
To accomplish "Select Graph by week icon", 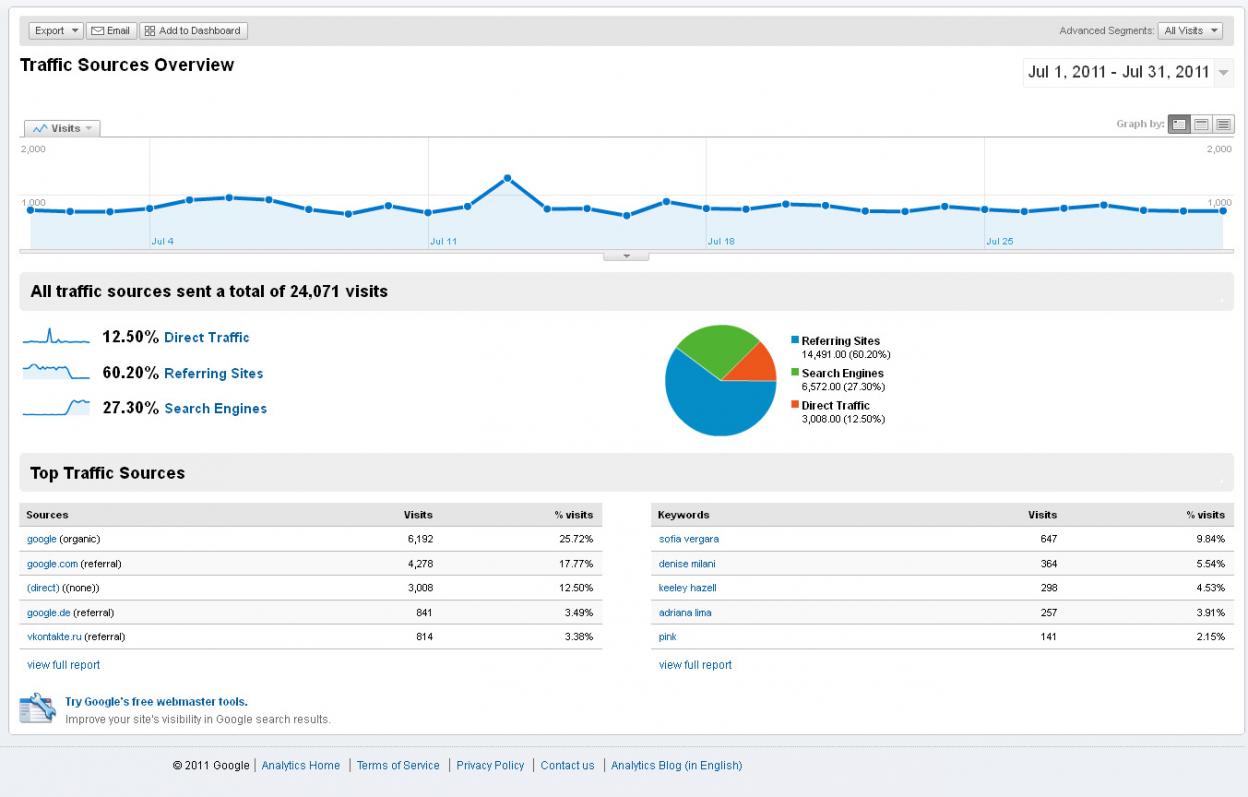I will (x=1201, y=125).
